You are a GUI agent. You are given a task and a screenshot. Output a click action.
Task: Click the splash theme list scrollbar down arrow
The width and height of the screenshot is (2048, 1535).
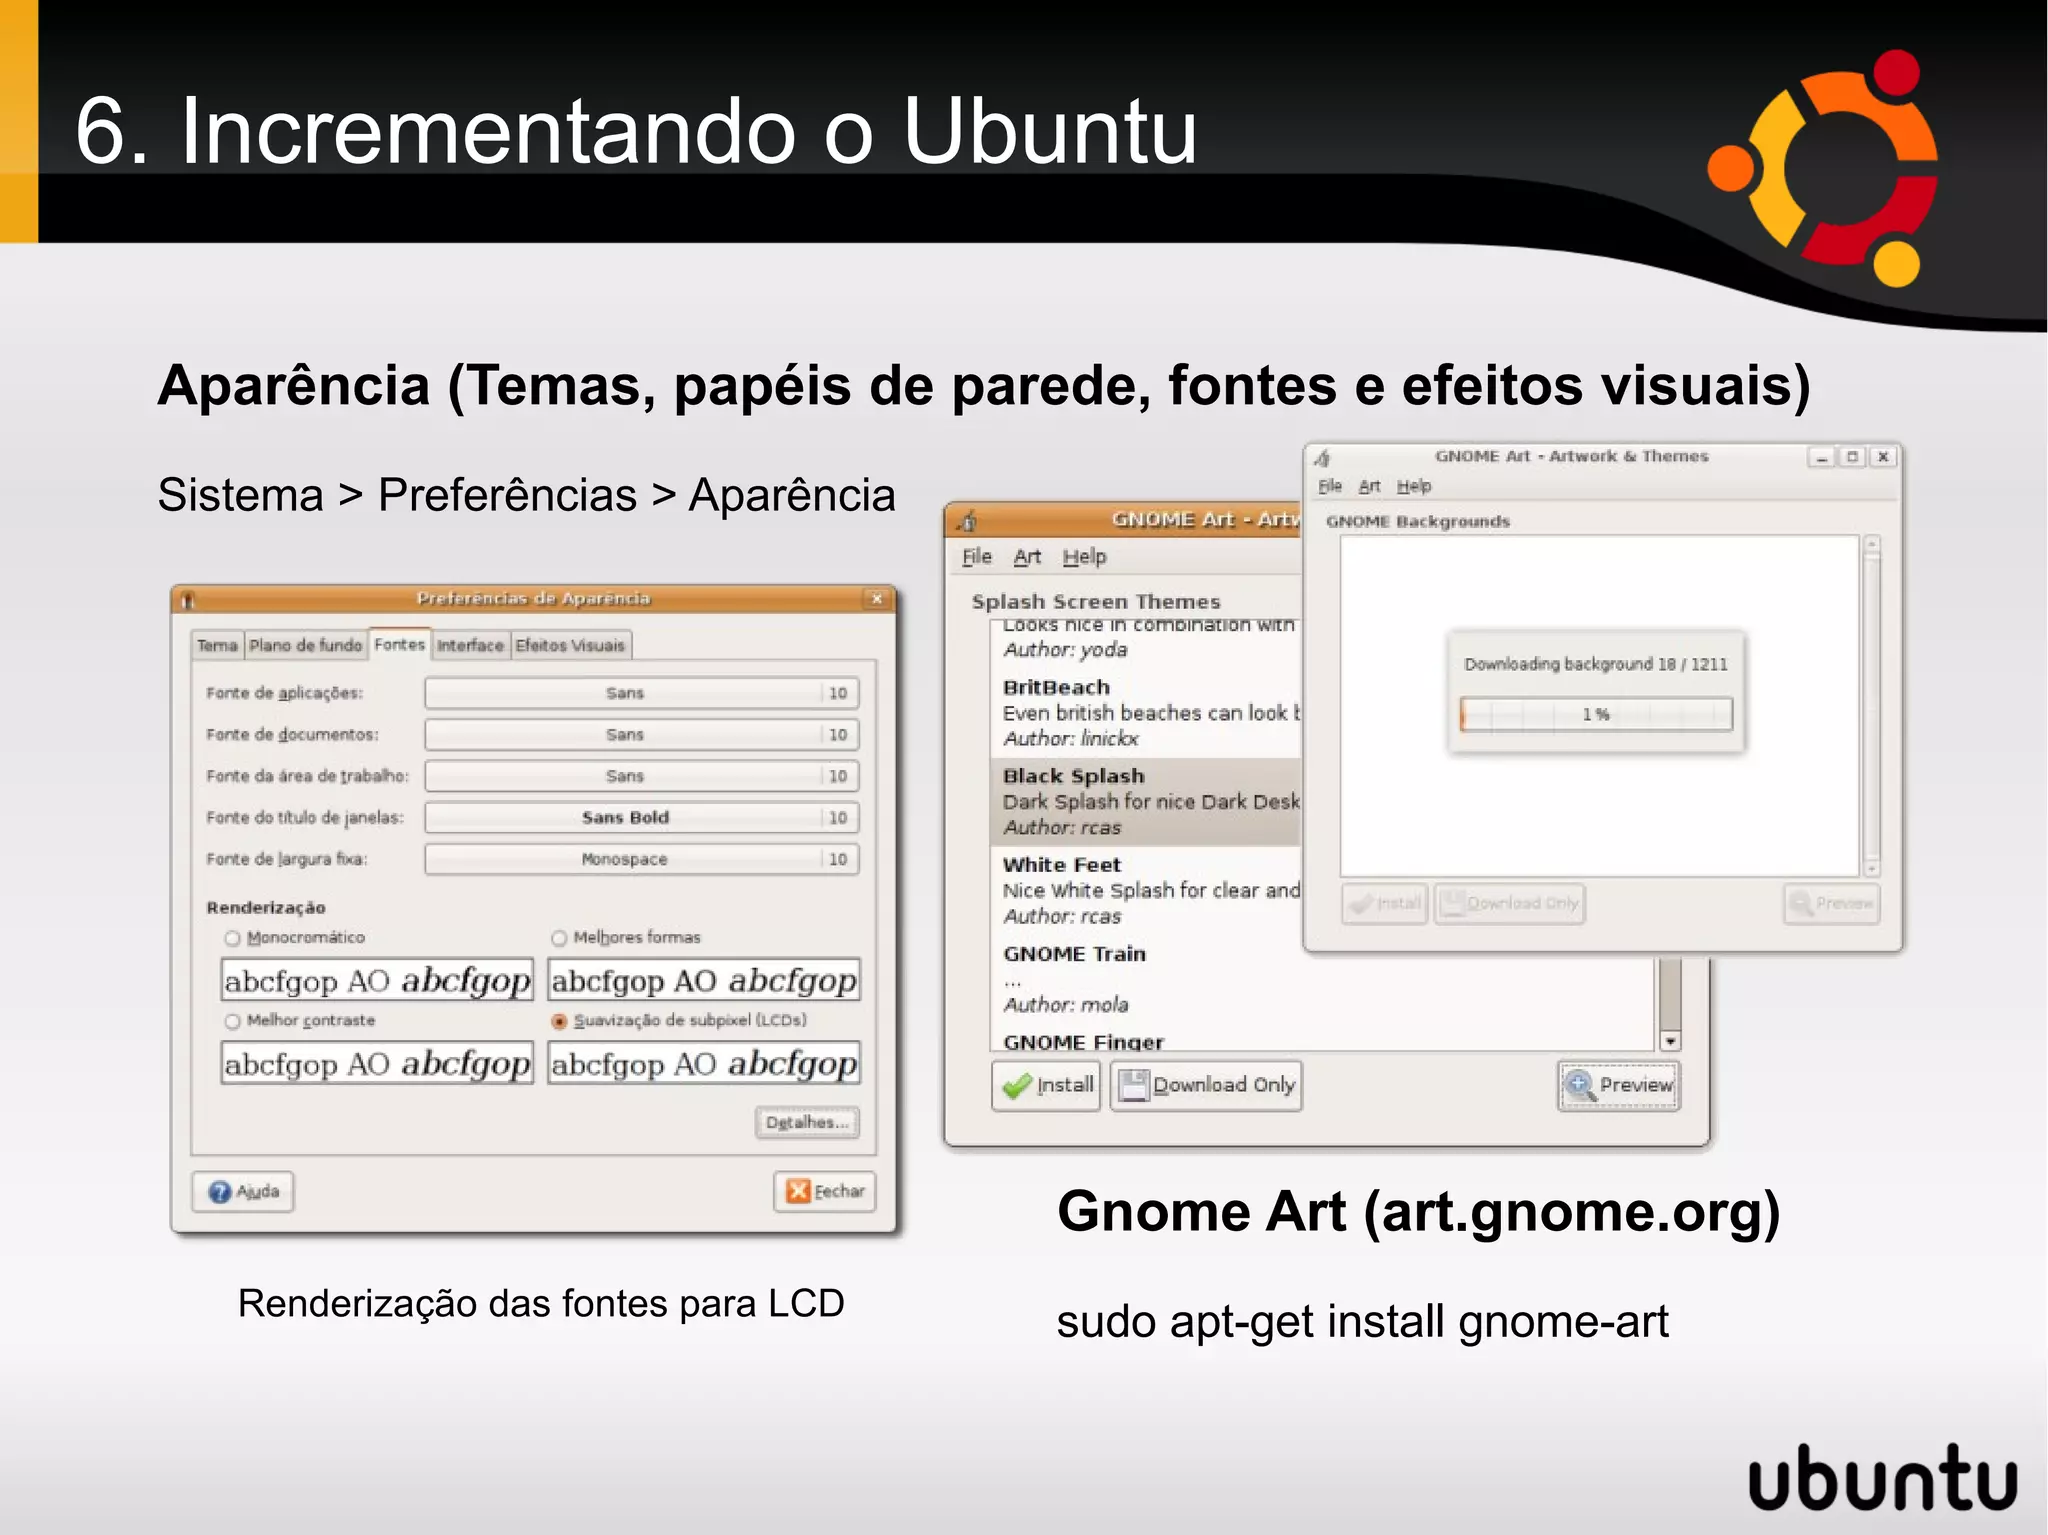(1670, 1041)
